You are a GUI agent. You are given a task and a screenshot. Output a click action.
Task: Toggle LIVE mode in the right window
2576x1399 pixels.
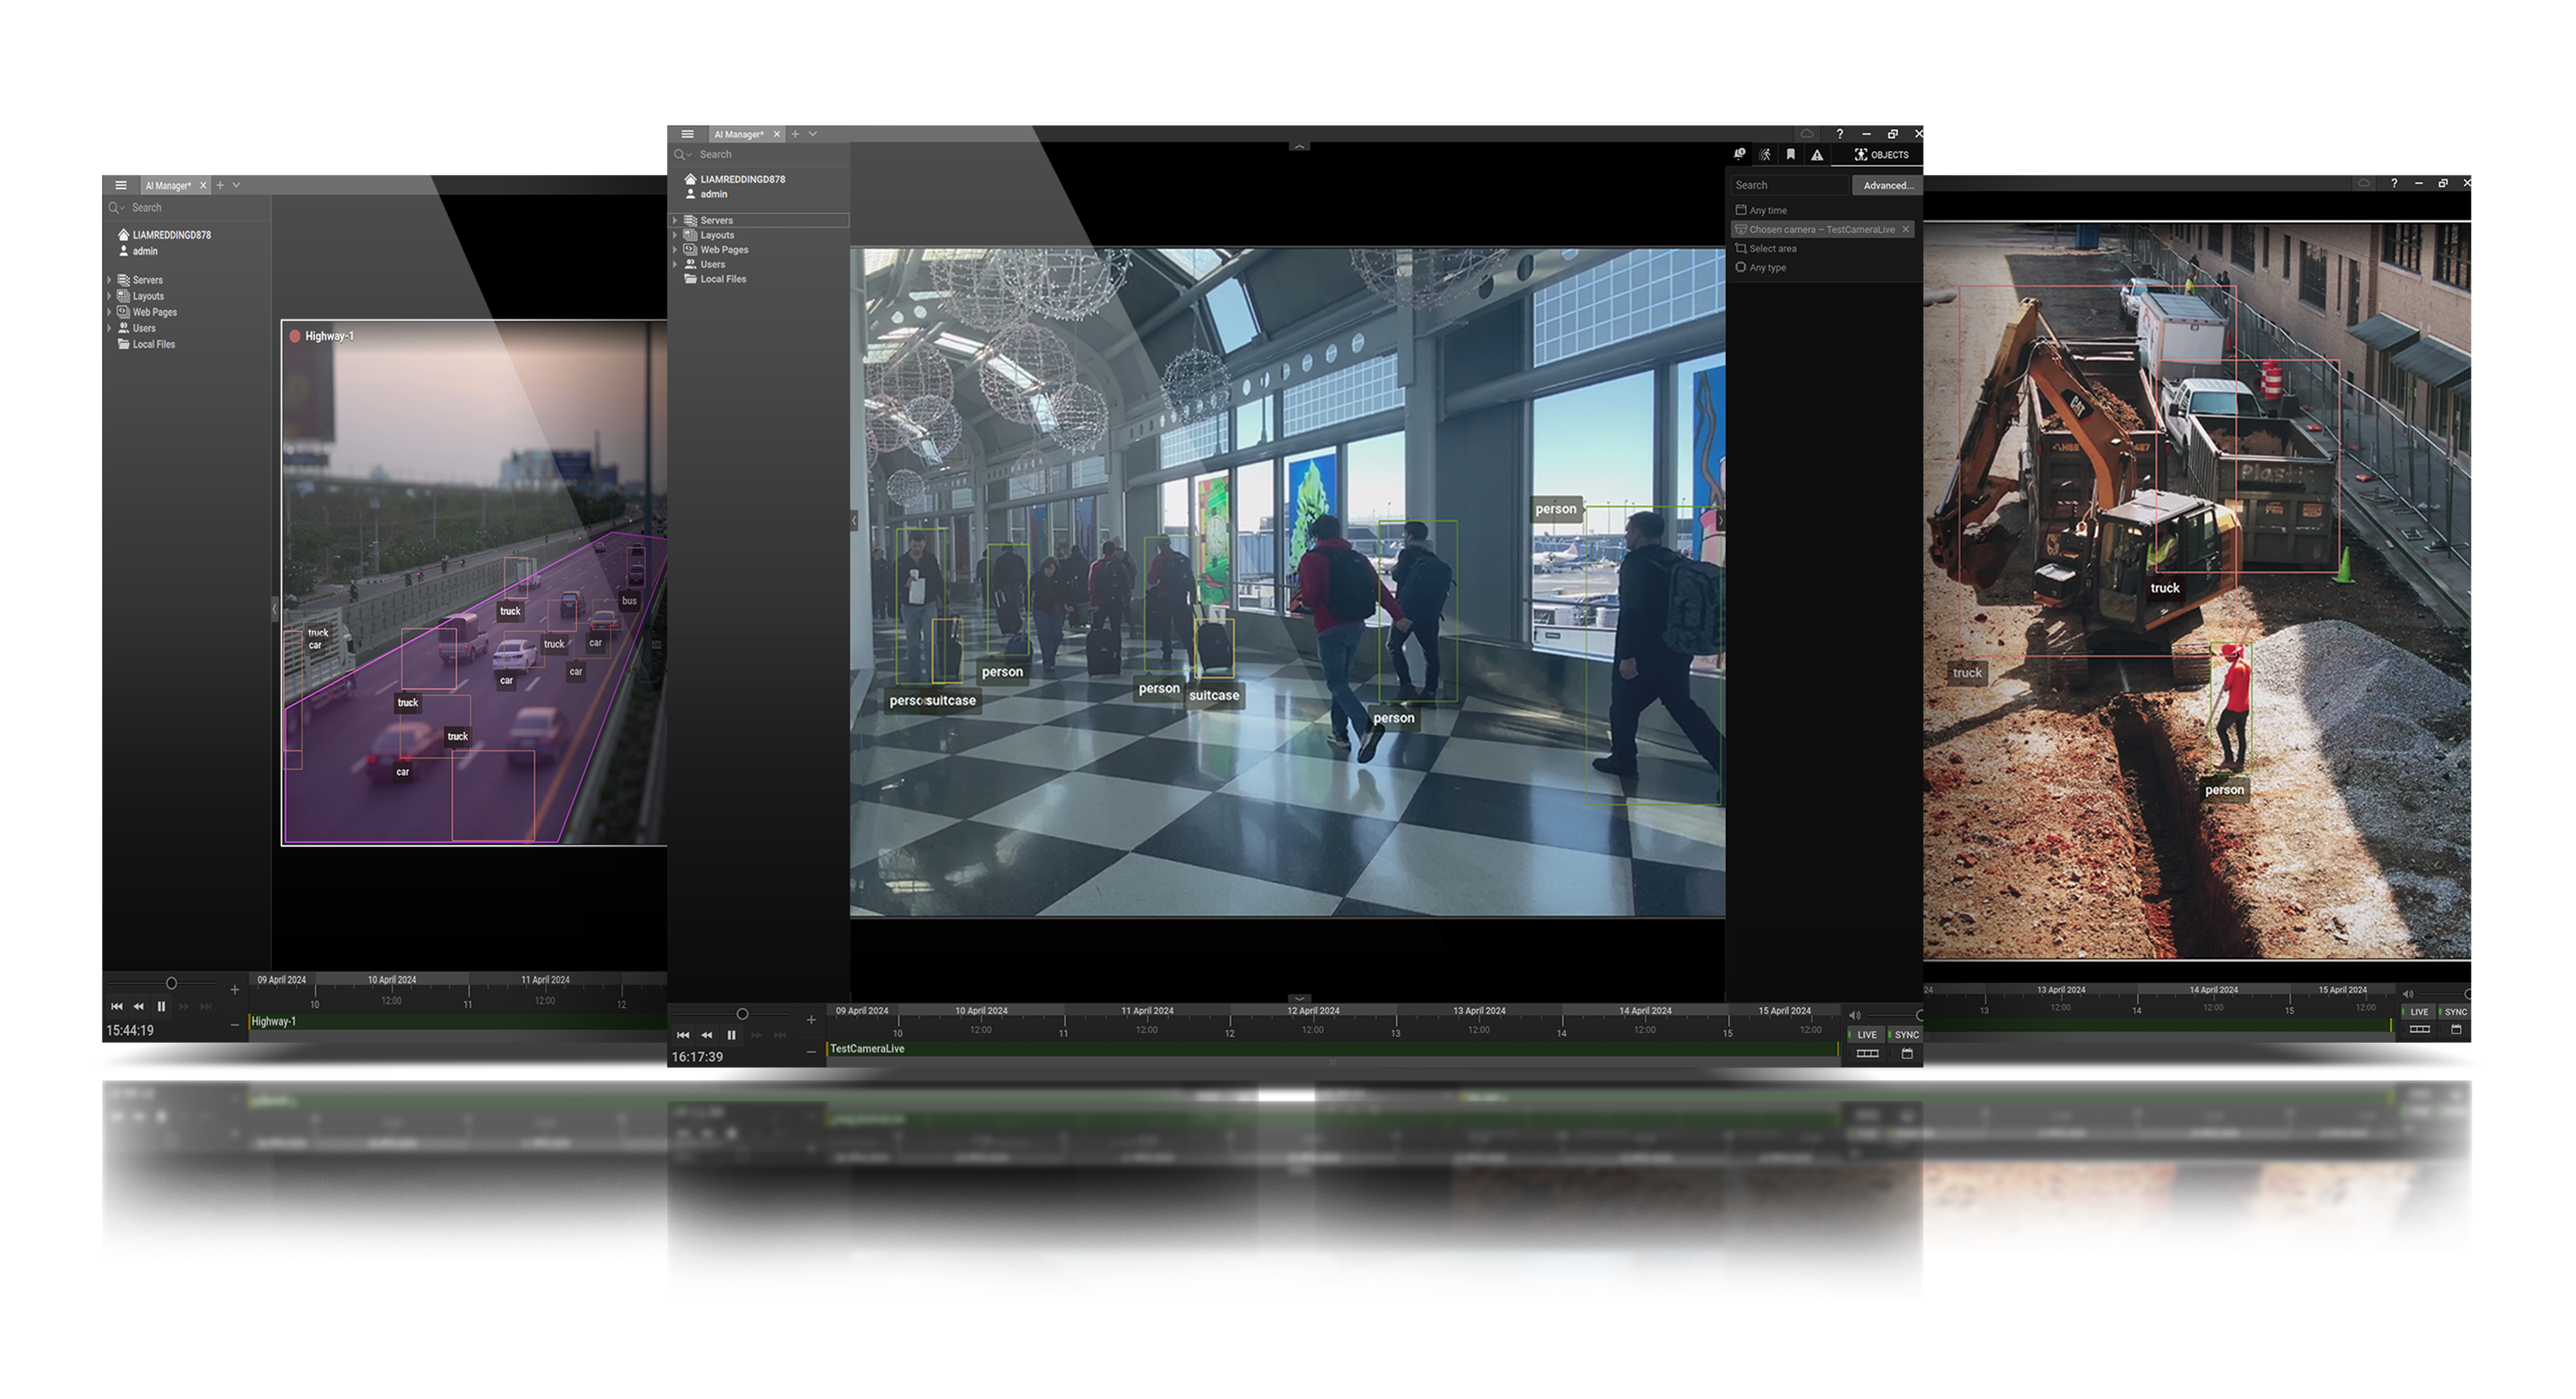pyautogui.click(x=2418, y=1012)
